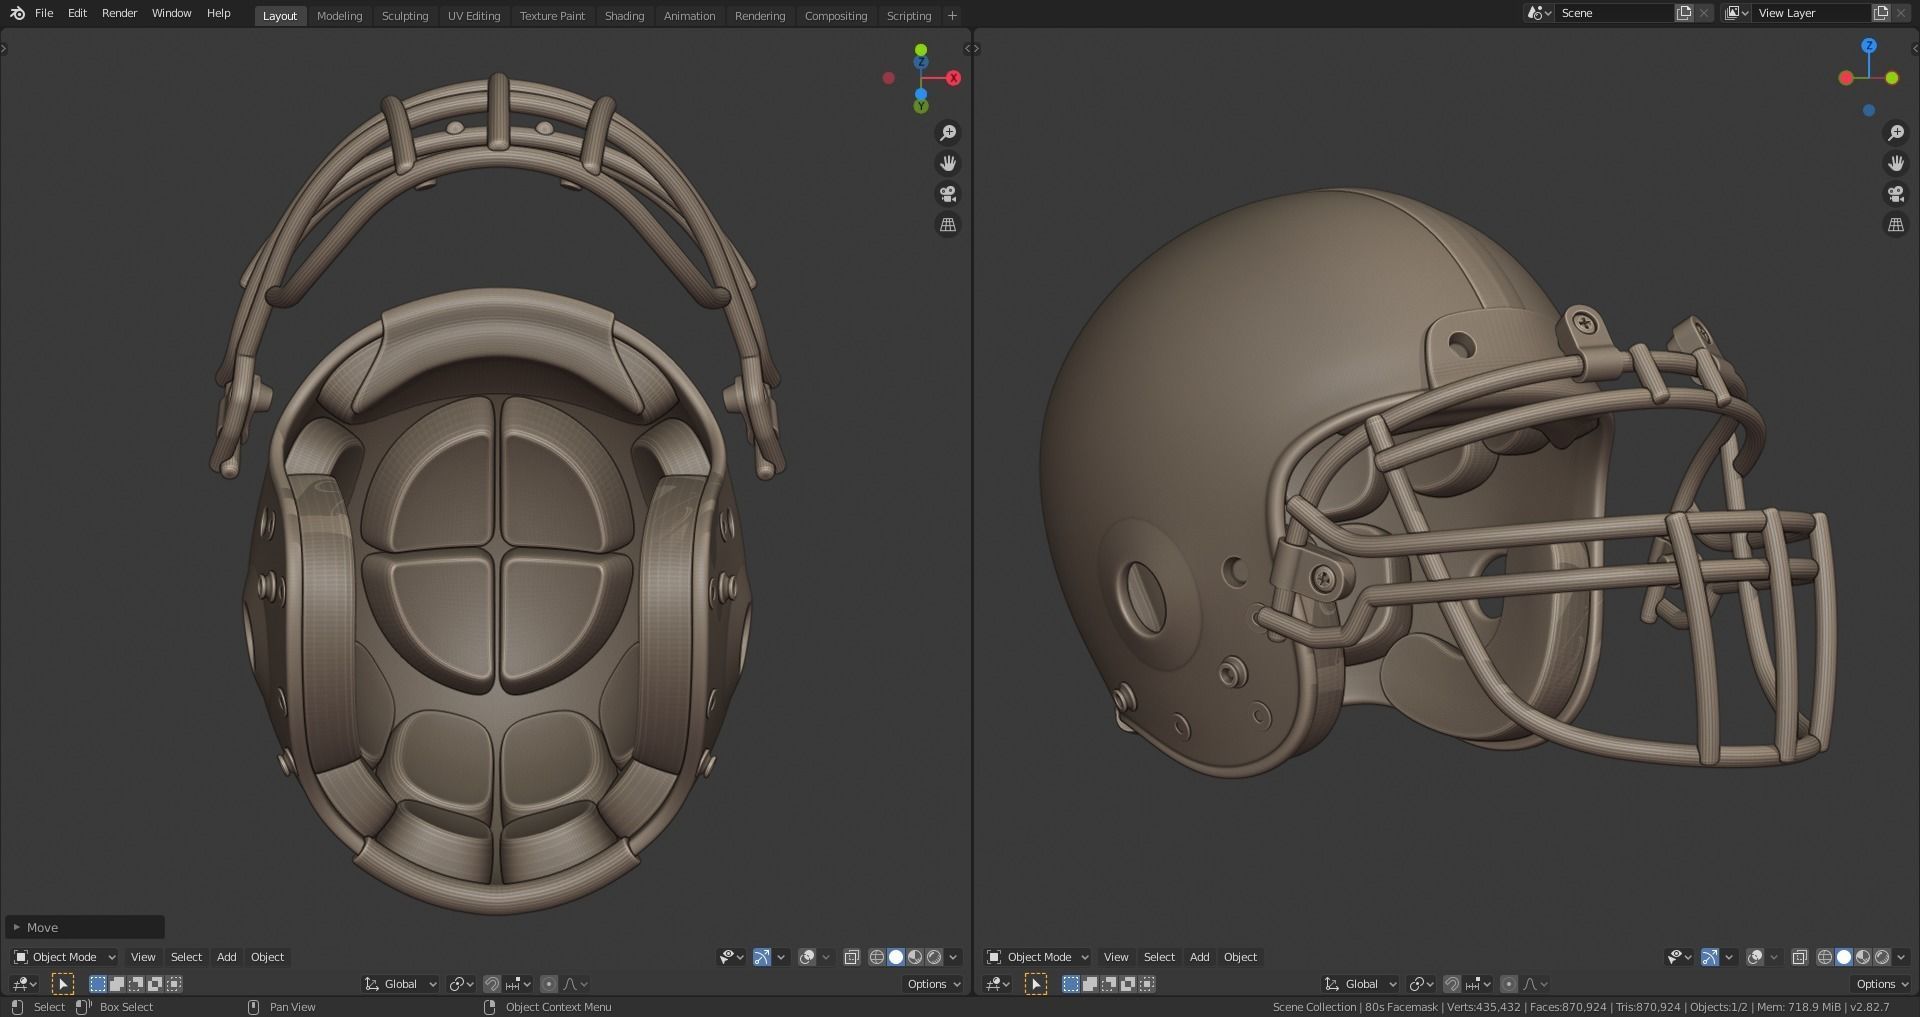Choose subtract selection mode, left viewport

(x=136, y=984)
